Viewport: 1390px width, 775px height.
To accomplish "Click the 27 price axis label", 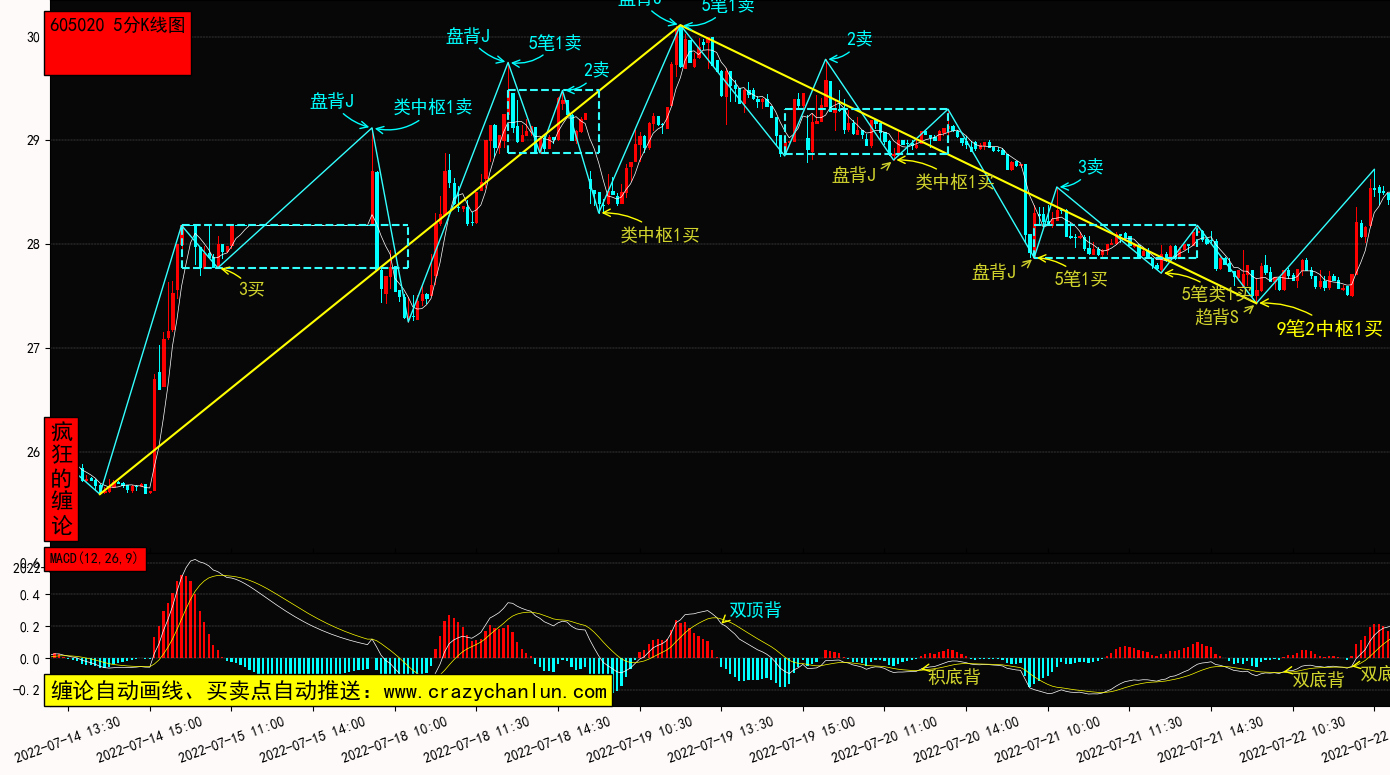I will coord(33,348).
